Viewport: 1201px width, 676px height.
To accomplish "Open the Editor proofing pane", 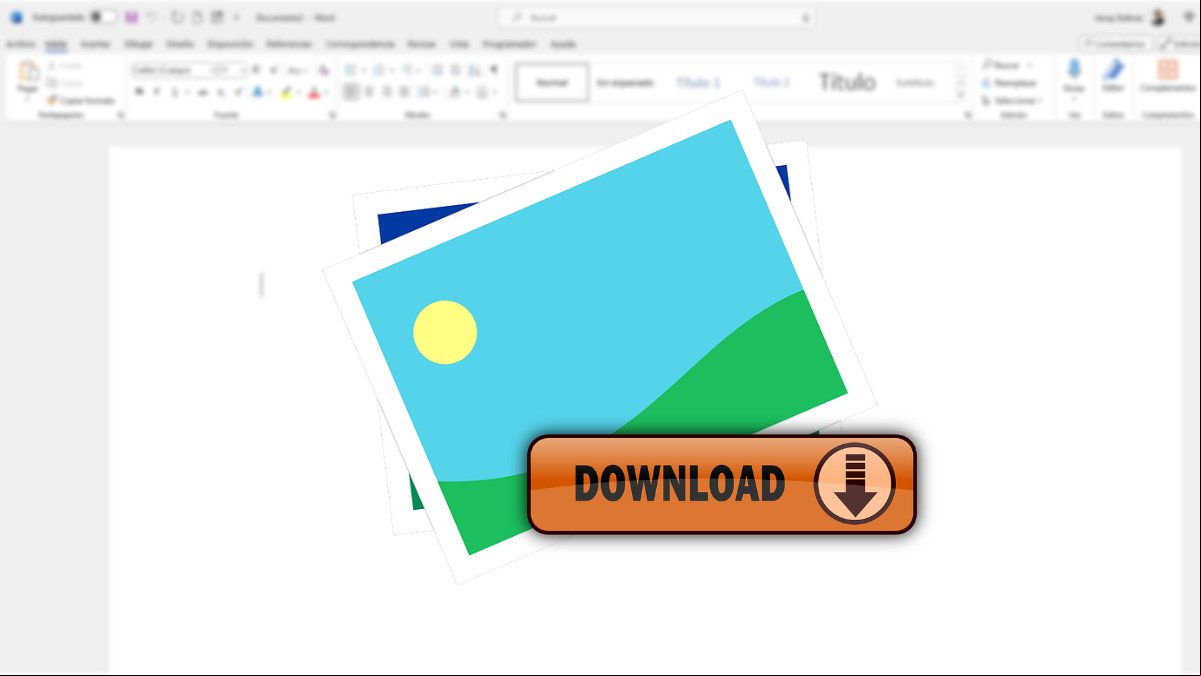I will (x=1113, y=70).
